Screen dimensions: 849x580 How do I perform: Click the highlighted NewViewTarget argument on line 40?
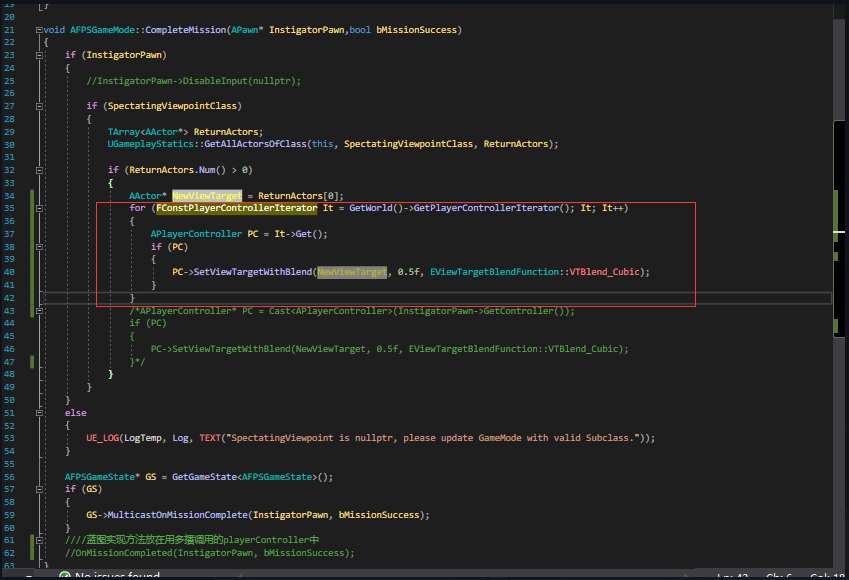click(x=352, y=271)
